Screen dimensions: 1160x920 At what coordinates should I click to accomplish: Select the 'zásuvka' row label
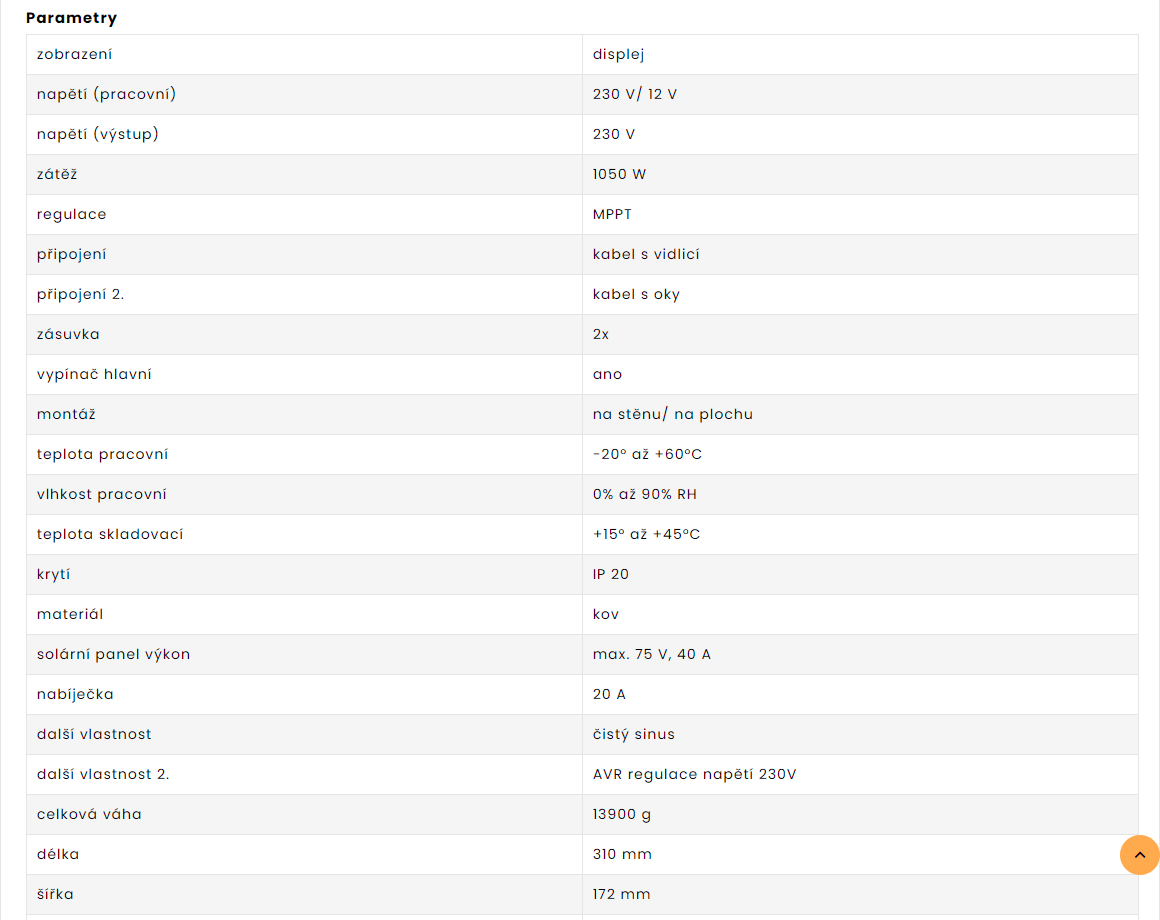[68, 334]
